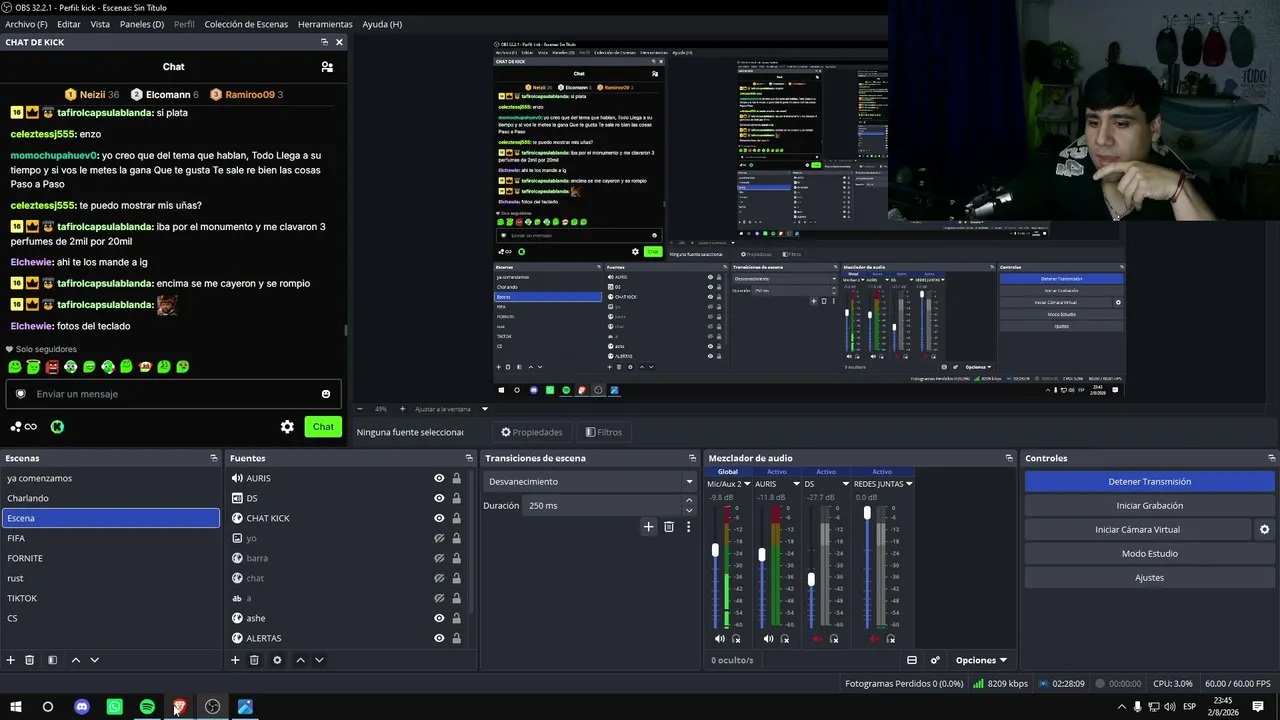
Task: Open the chat users list icon
Action: coord(327,67)
